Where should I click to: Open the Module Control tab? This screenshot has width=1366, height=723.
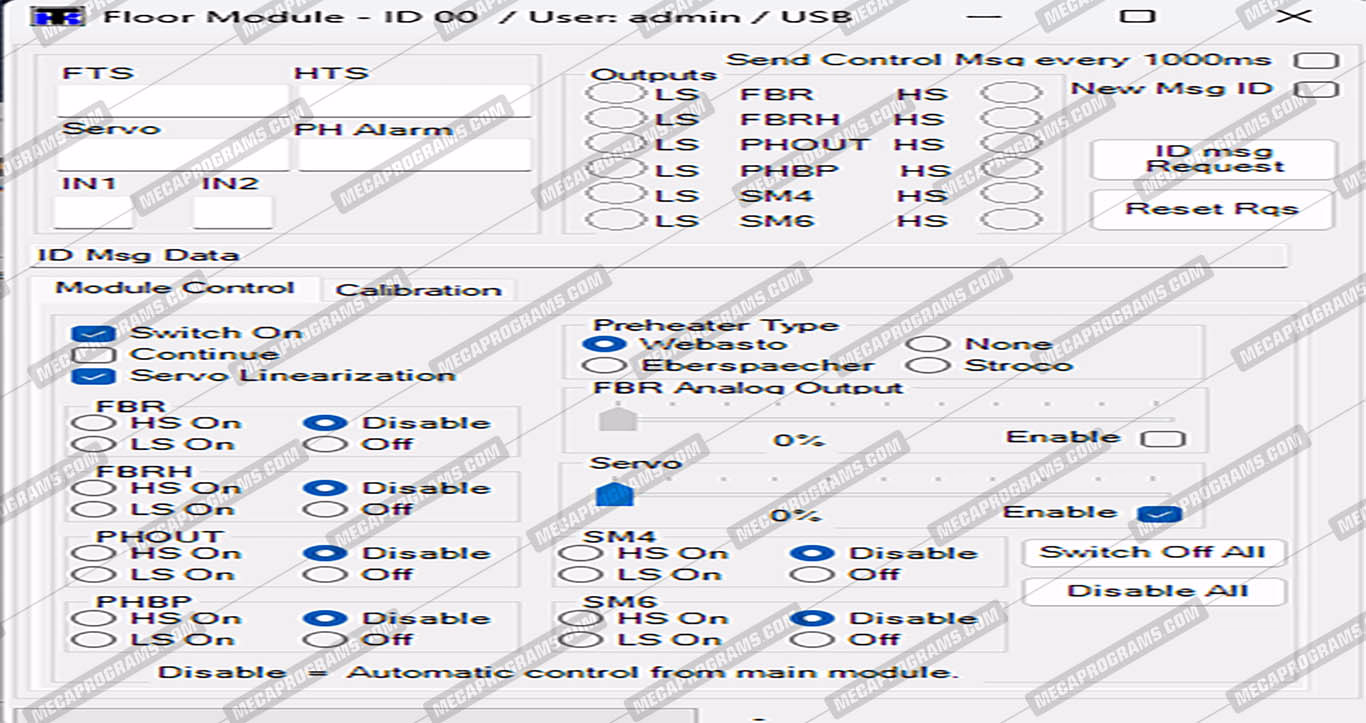174,288
